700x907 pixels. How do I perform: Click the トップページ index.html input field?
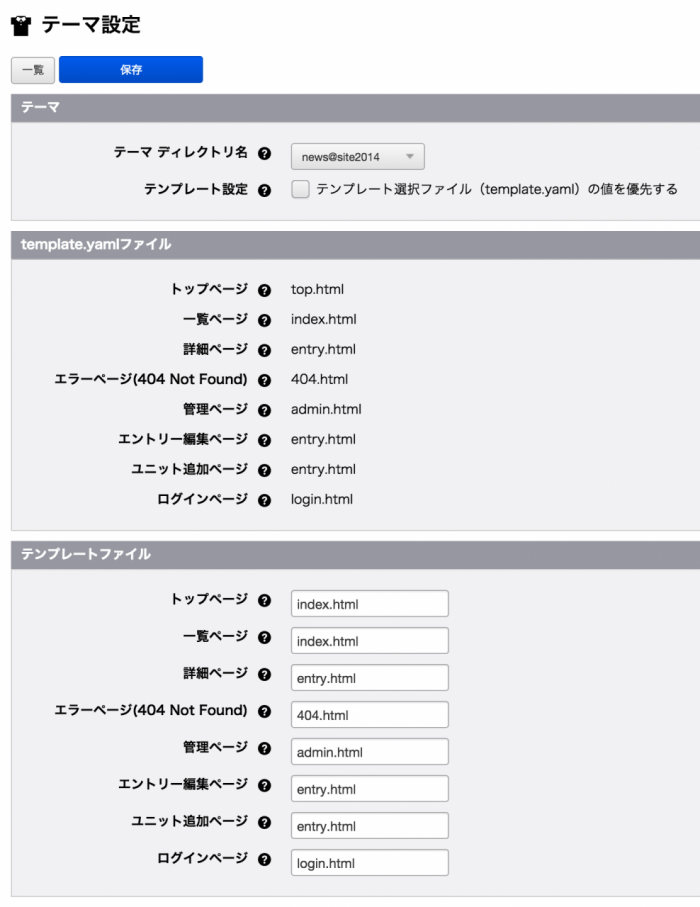pos(370,604)
